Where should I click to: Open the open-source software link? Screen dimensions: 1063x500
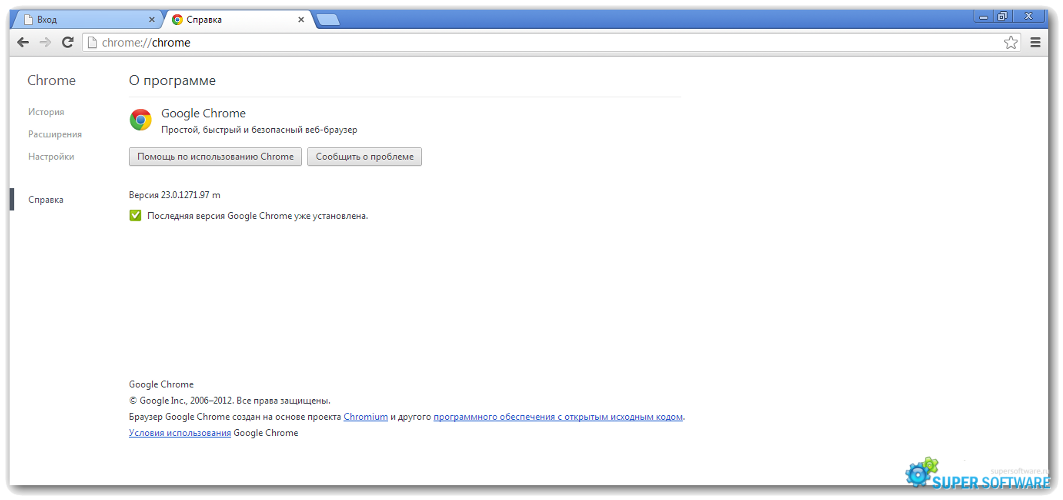tap(558, 417)
